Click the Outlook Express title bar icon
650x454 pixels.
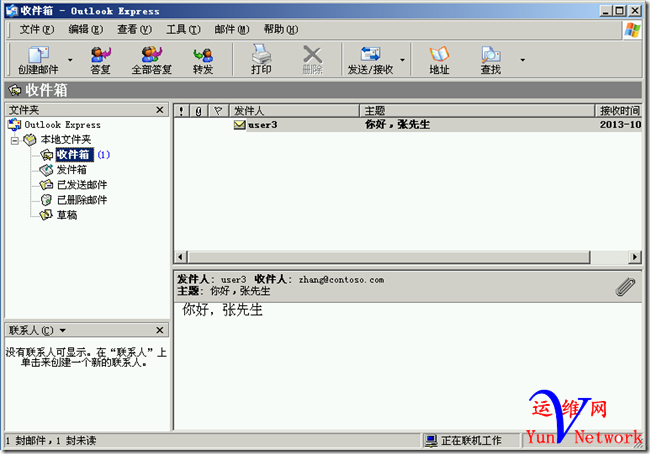coord(12,11)
